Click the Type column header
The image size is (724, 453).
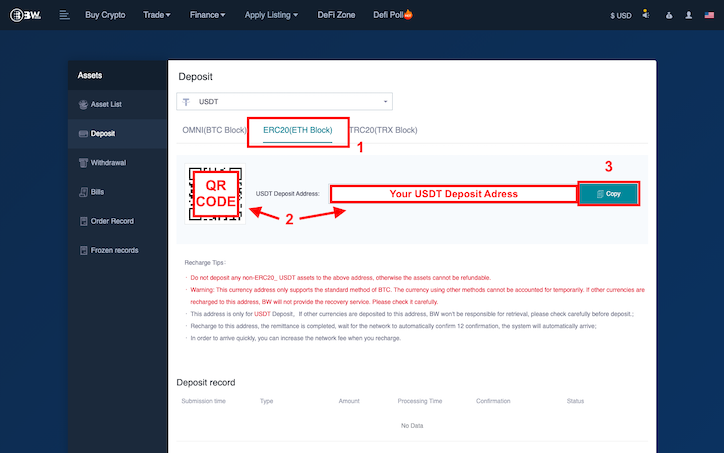tap(266, 401)
